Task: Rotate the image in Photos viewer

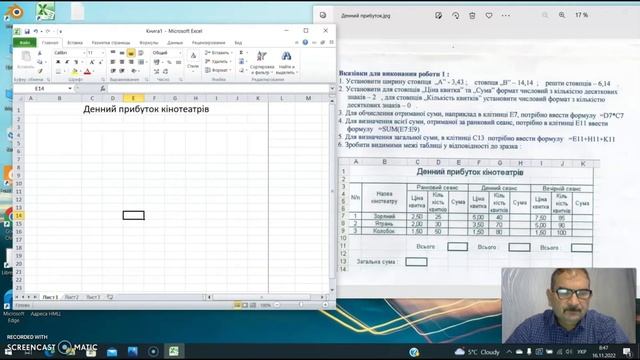Action: [x=456, y=16]
